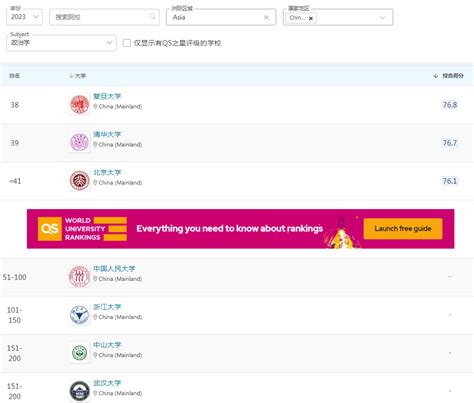Click the 复旦大学 logo
474x403 pixels.
[79, 104]
